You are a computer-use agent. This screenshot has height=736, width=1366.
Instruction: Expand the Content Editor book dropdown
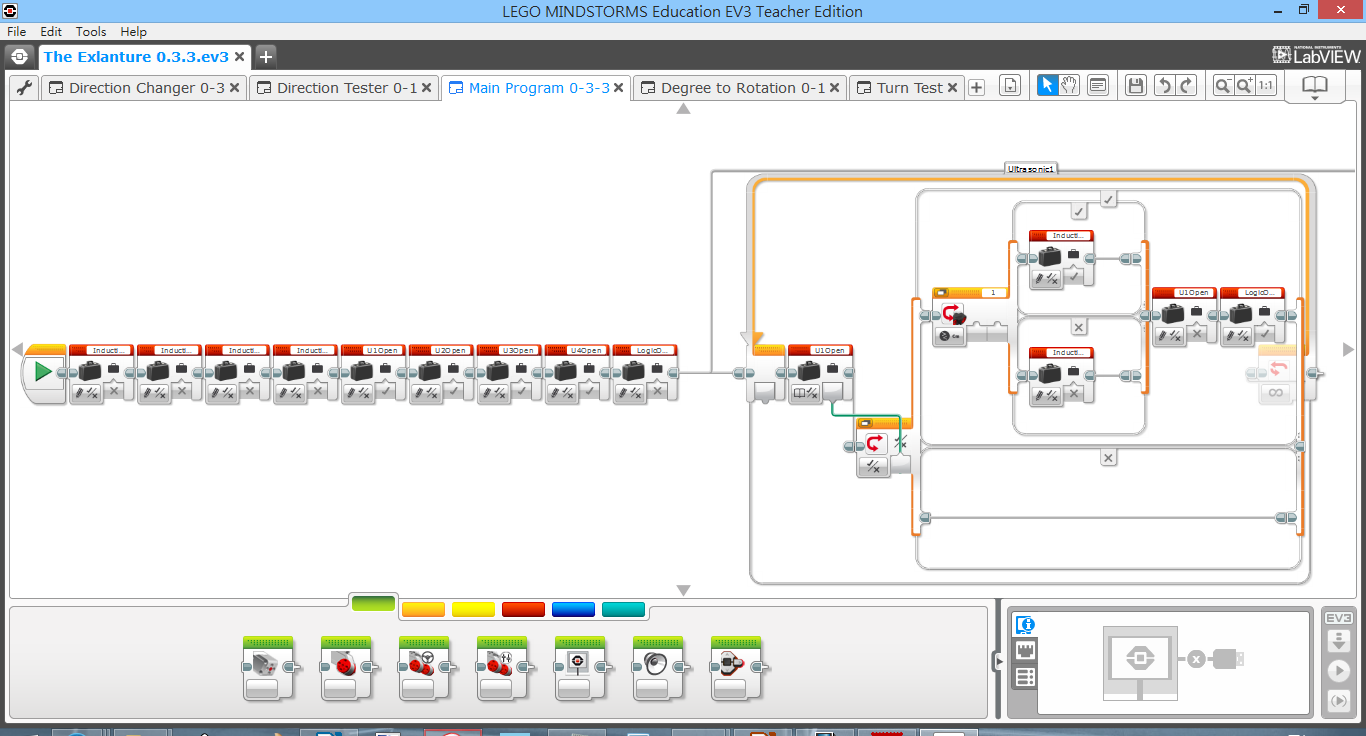pos(1314,88)
